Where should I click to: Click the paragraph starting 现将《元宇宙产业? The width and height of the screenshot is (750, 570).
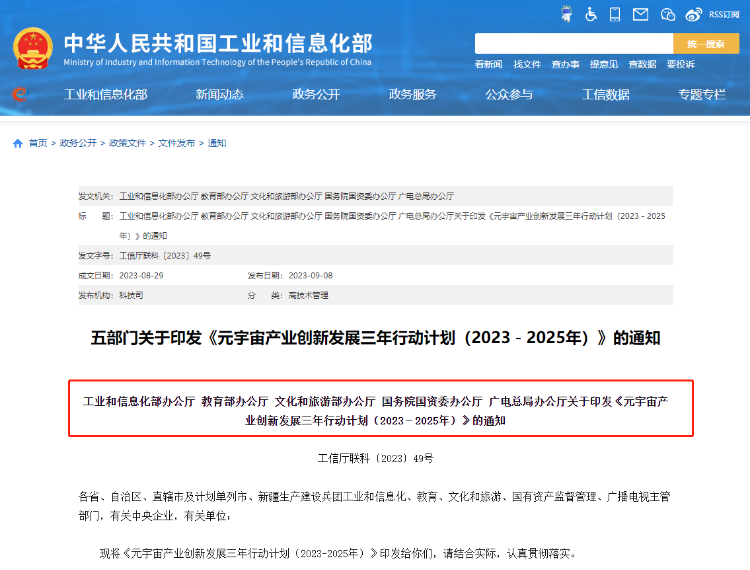pyautogui.click(x=337, y=554)
